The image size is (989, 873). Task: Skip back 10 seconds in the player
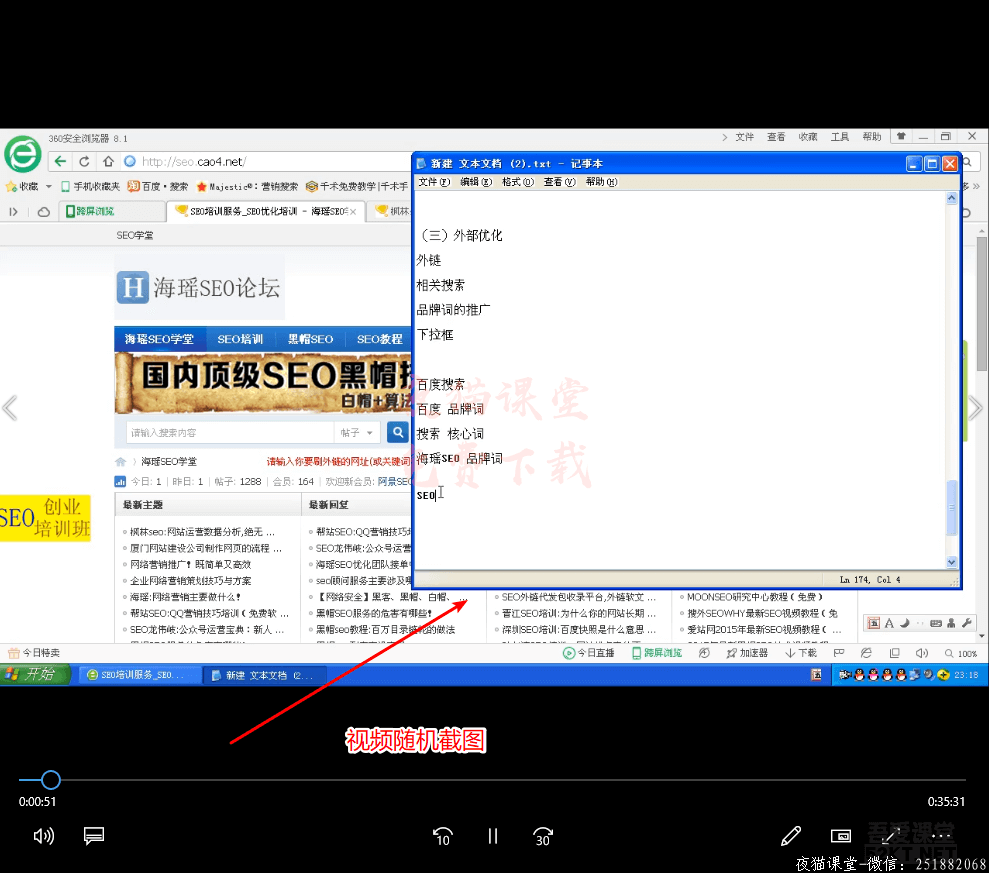(x=443, y=837)
